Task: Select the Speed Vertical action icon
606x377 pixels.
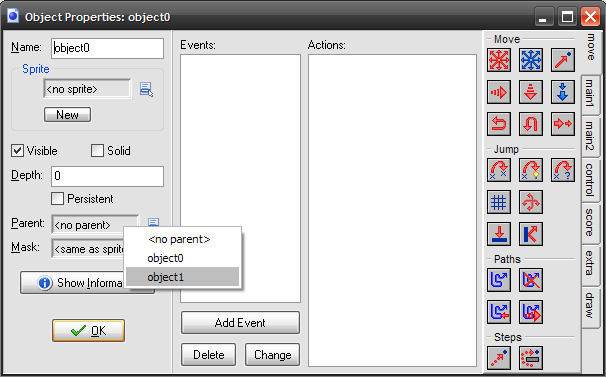Action: point(531,92)
